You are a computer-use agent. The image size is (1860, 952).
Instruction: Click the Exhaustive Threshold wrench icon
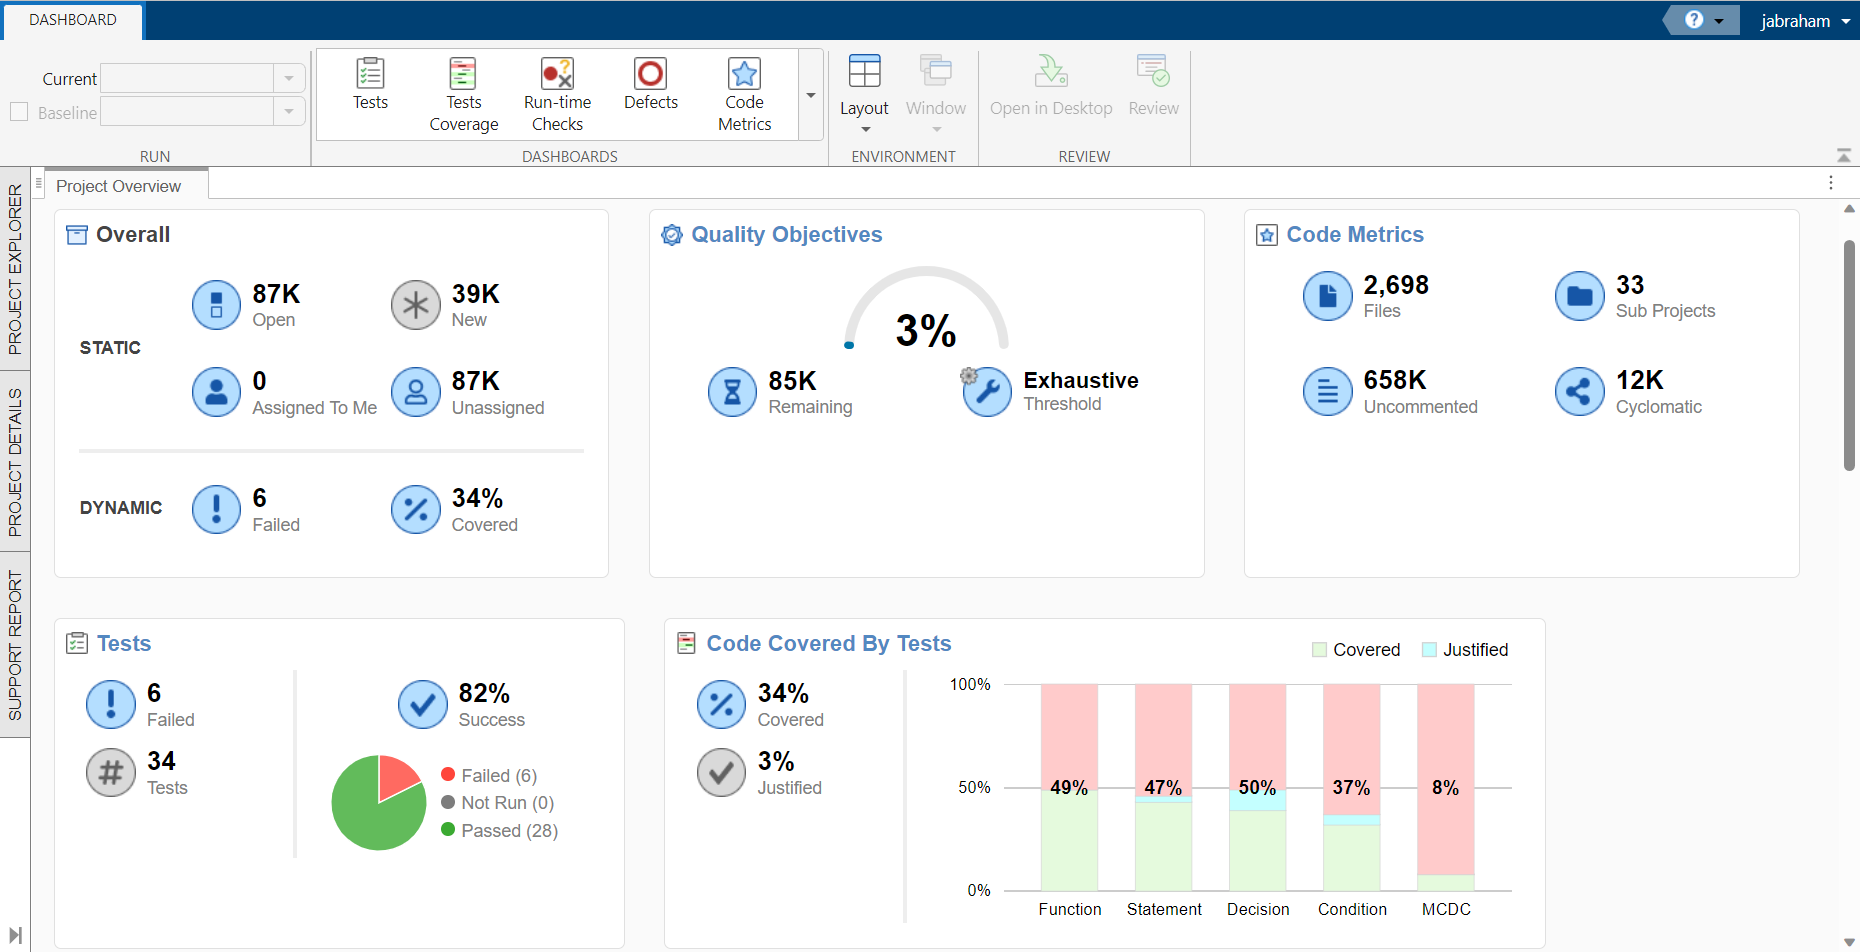(987, 392)
